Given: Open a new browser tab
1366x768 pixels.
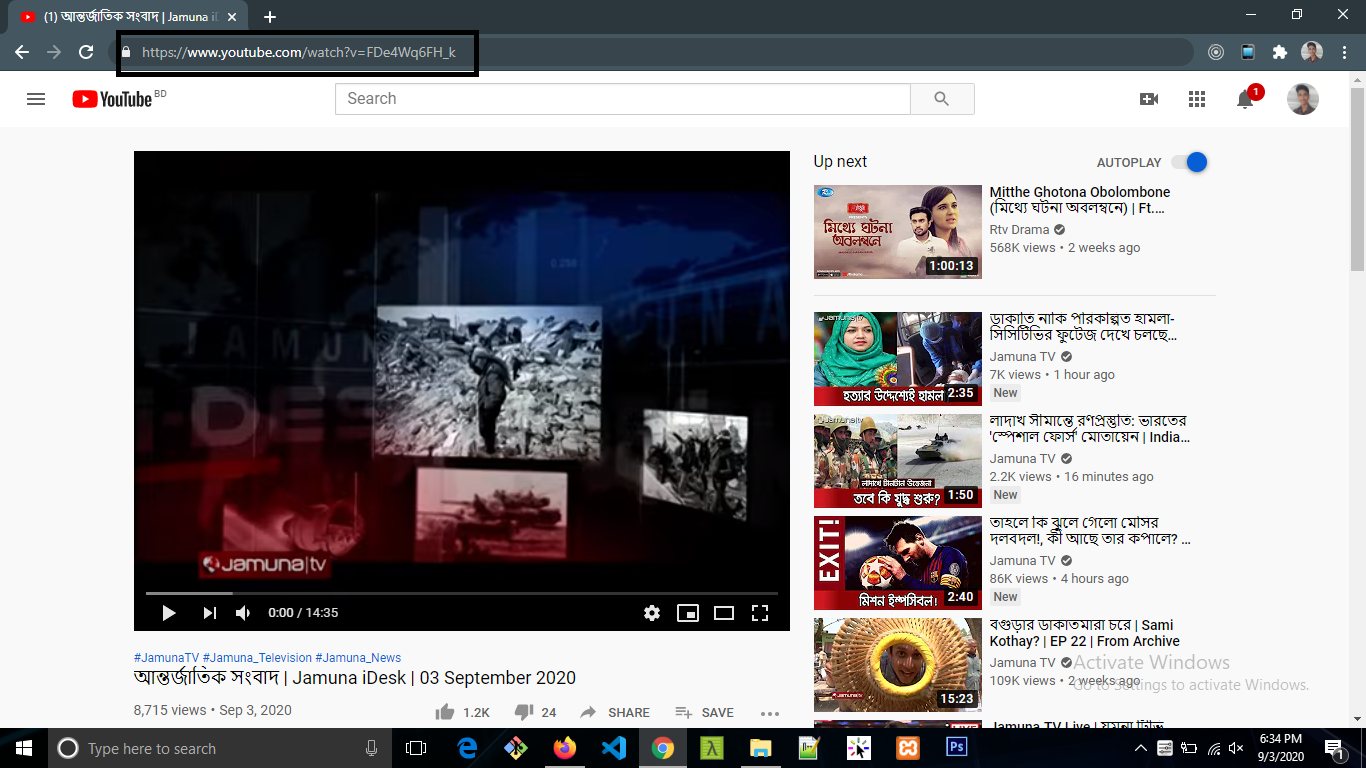Looking at the screenshot, I should tap(270, 17).
